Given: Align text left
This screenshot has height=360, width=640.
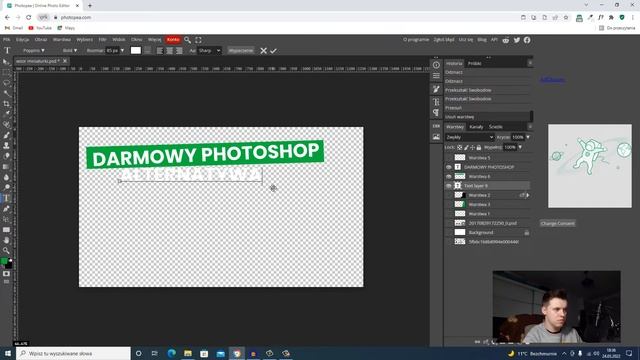Looking at the screenshot, I should click(x=160, y=51).
